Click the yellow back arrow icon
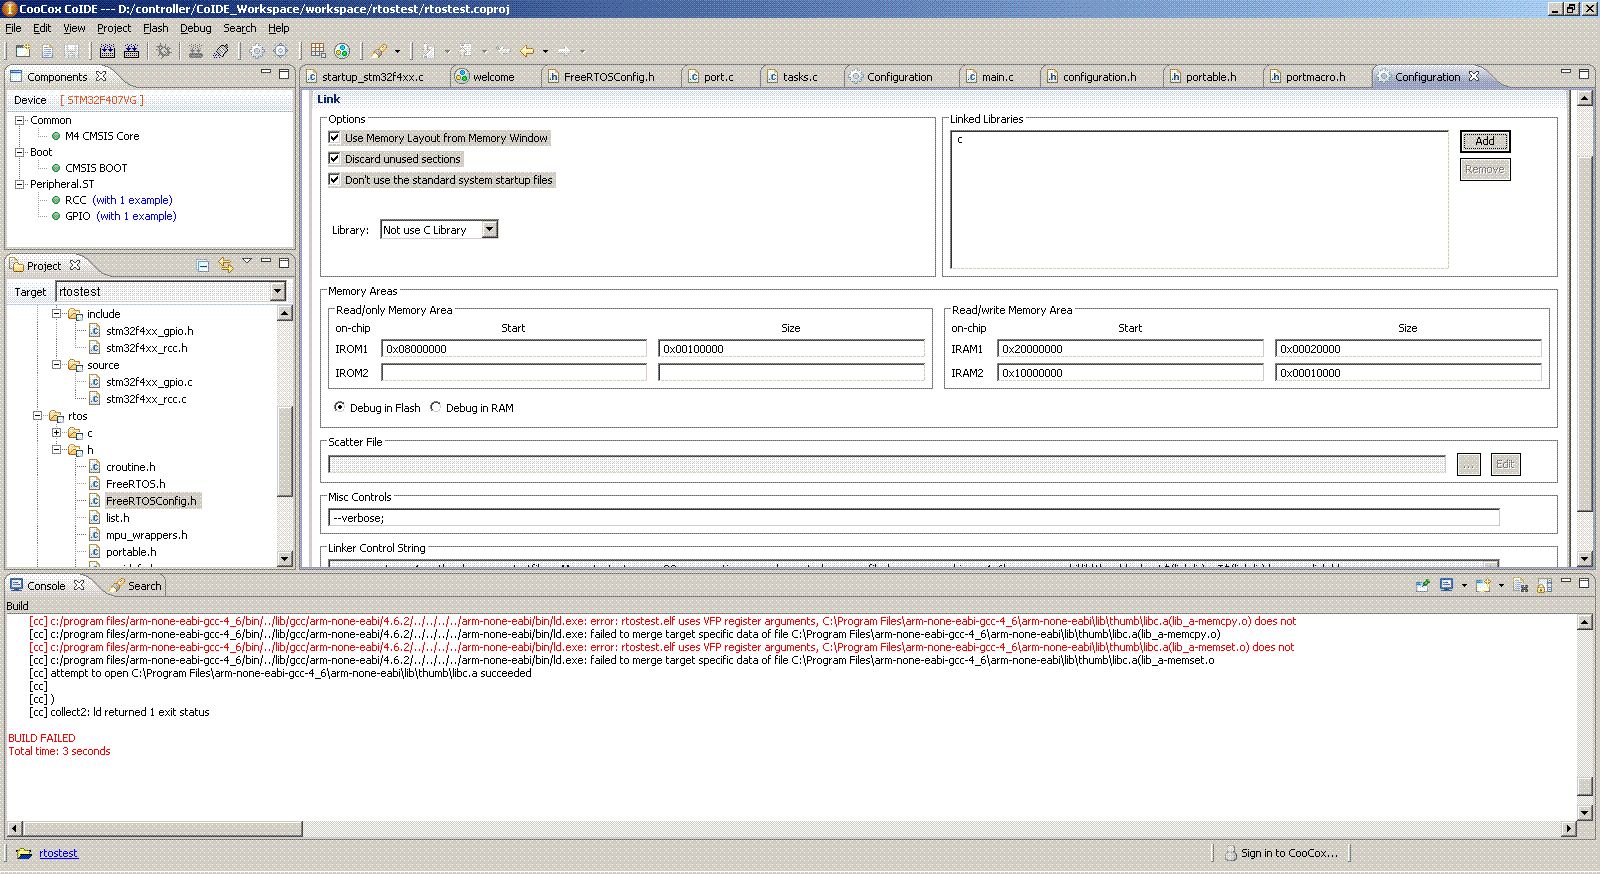 tap(527, 51)
